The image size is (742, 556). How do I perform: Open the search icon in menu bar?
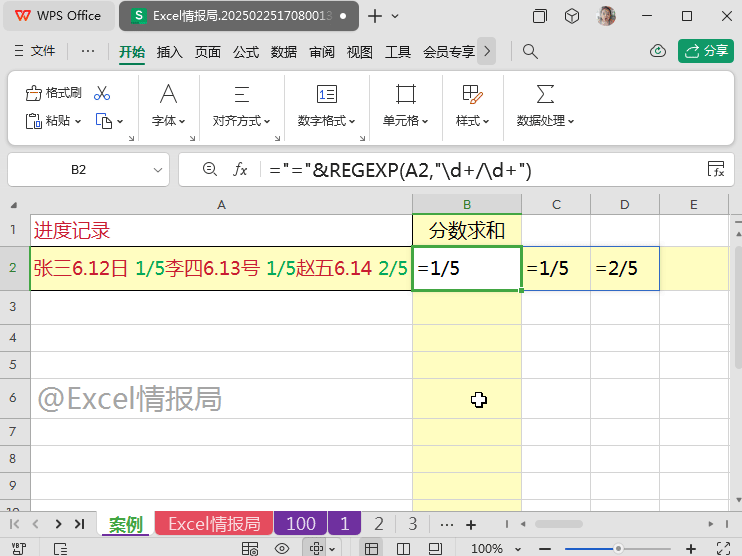531,51
